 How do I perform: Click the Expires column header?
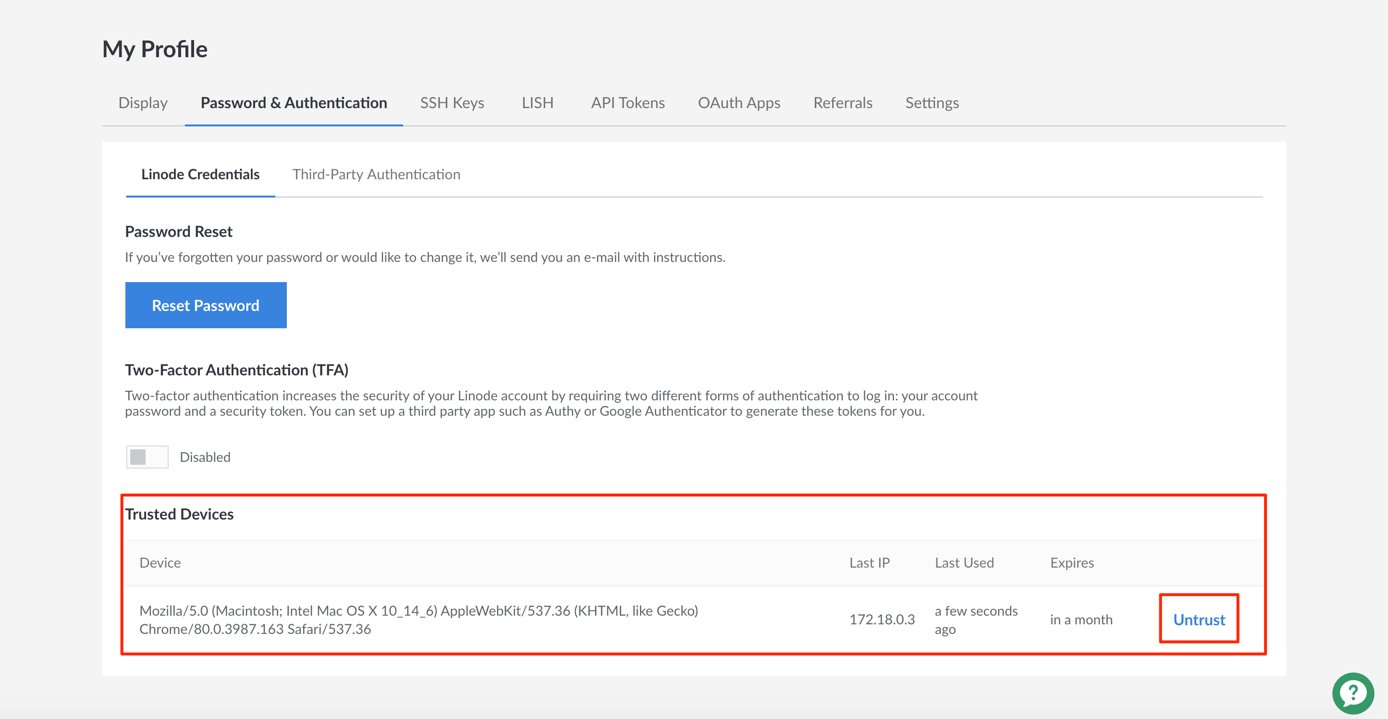1072,563
